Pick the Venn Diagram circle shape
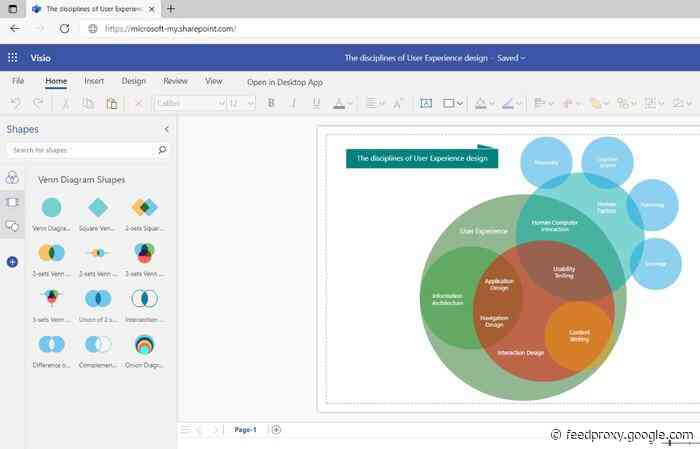700x449 pixels. [51, 208]
